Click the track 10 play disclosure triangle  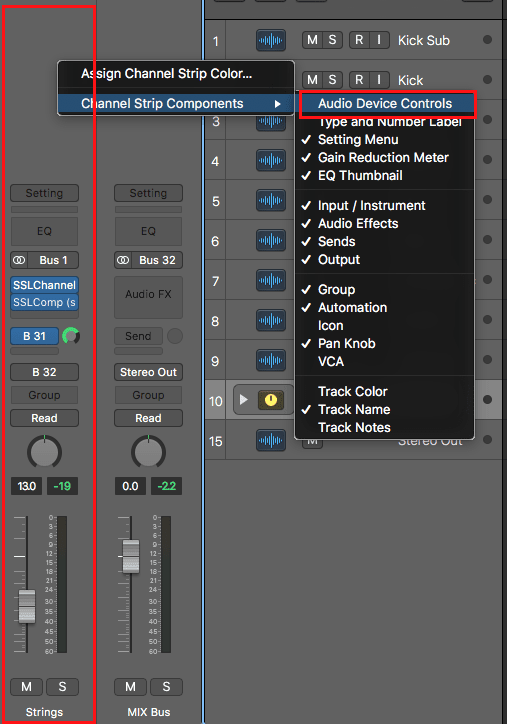click(244, 399)
